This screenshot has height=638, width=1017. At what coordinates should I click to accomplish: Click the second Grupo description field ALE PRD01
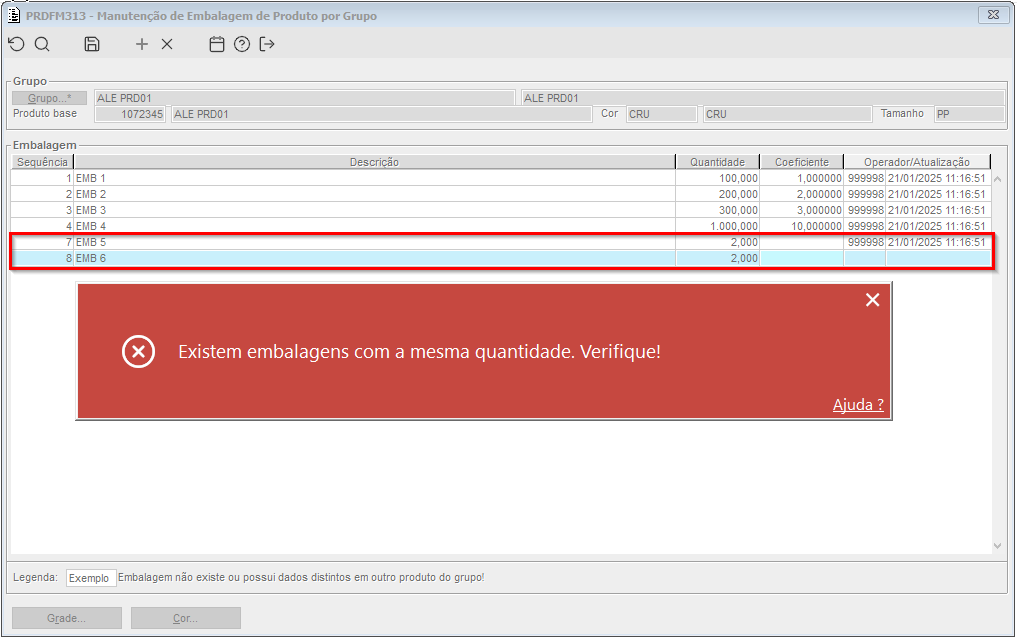coord(763,98)
